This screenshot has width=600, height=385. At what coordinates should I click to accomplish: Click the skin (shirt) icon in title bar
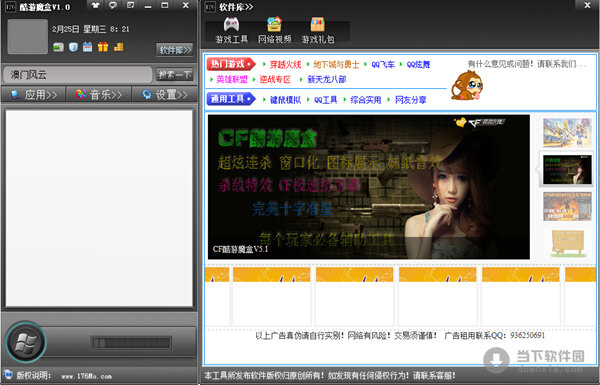(95, 5)
